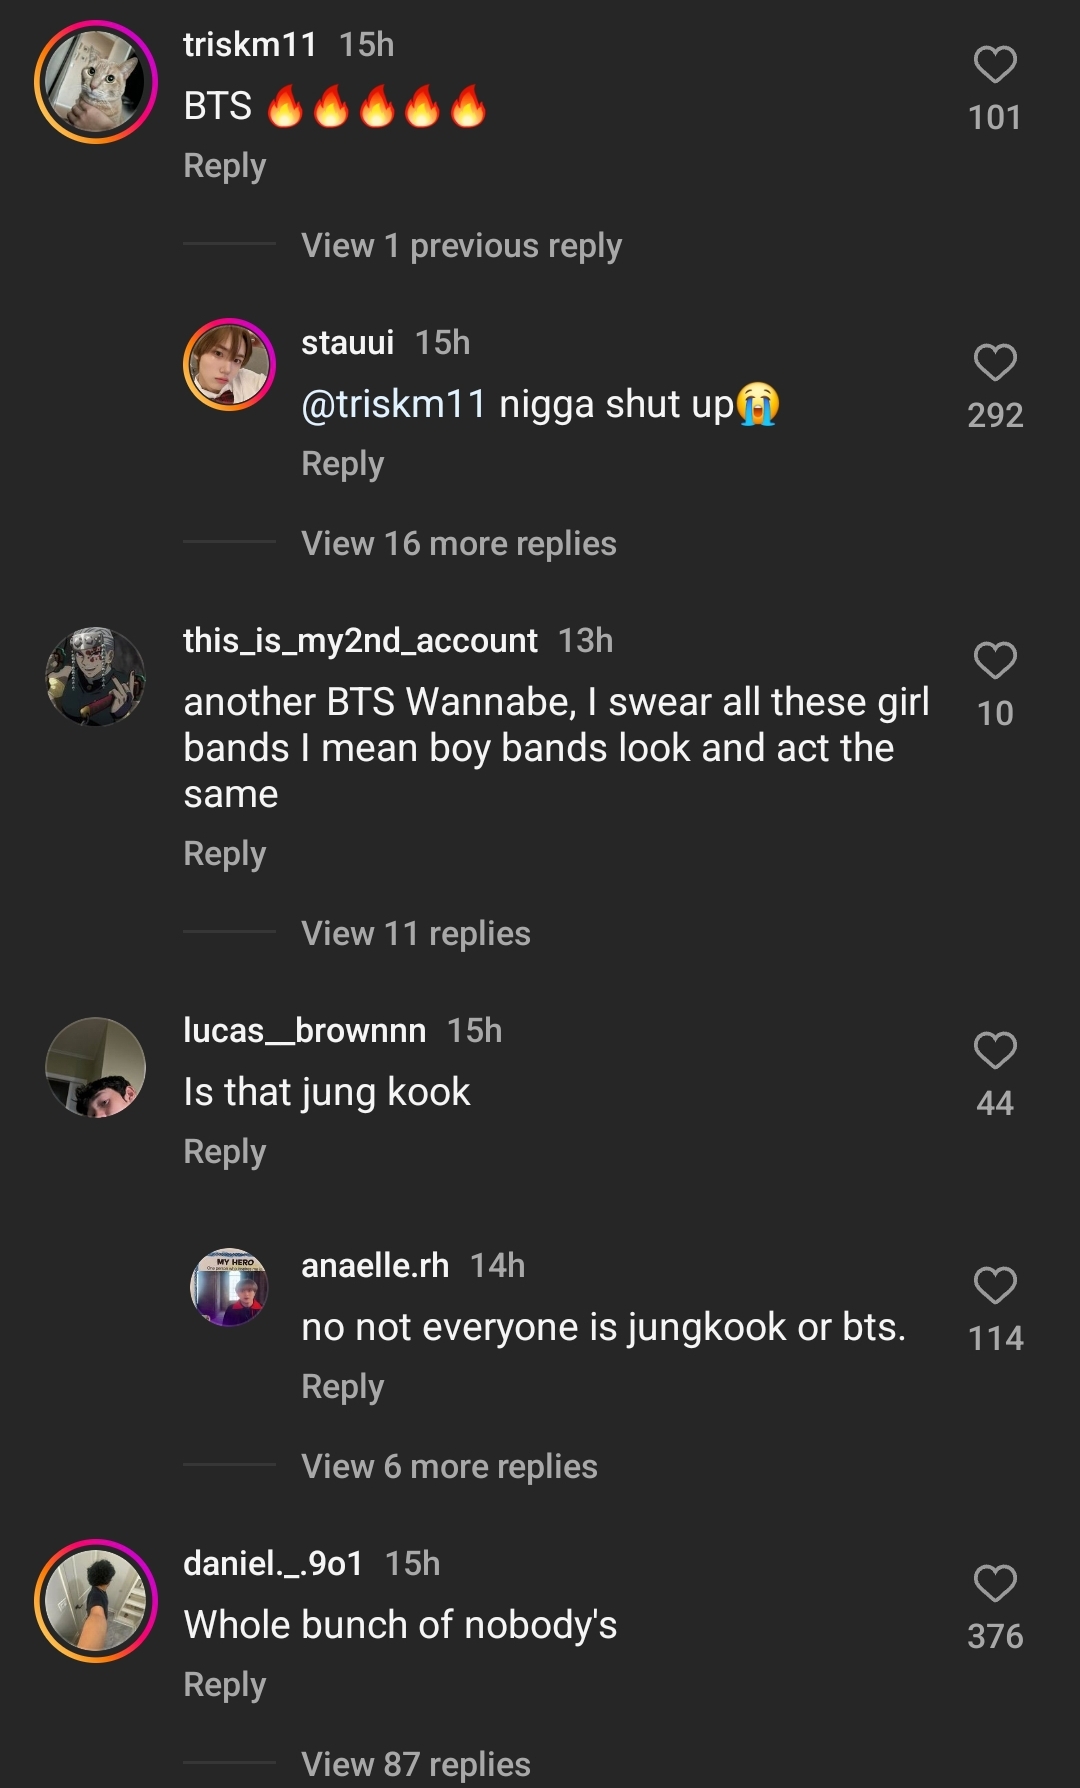
Task: Show View 11 replies thread
Action: pyautogui.click(x=415, y=934)
